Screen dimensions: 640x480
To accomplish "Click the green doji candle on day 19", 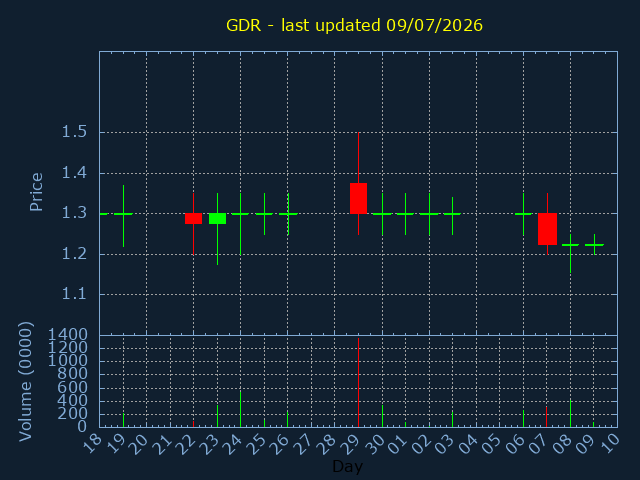I will point(123,214).
